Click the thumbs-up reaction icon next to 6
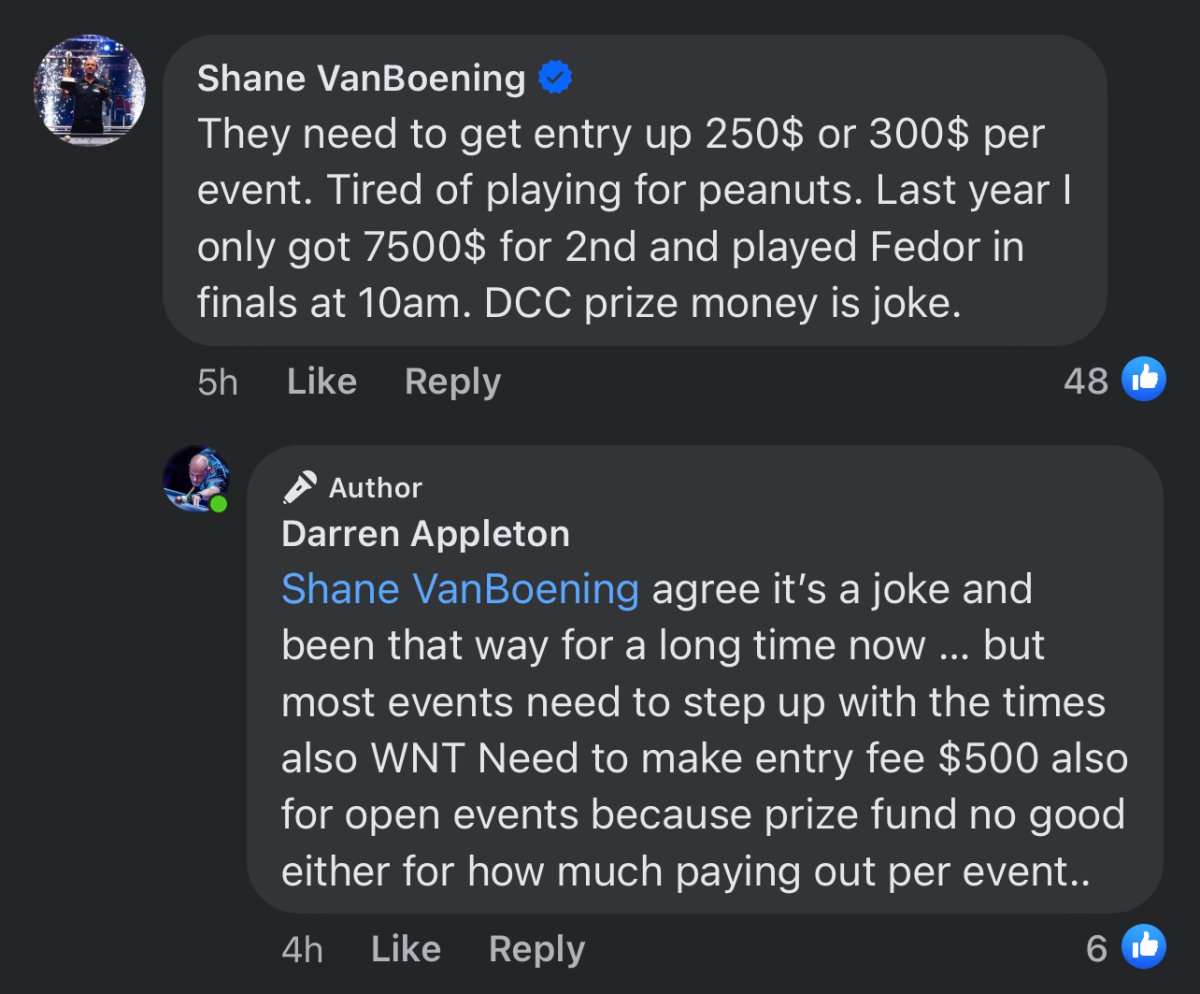Screen dimensions: 1200x994 (1144, 947)
